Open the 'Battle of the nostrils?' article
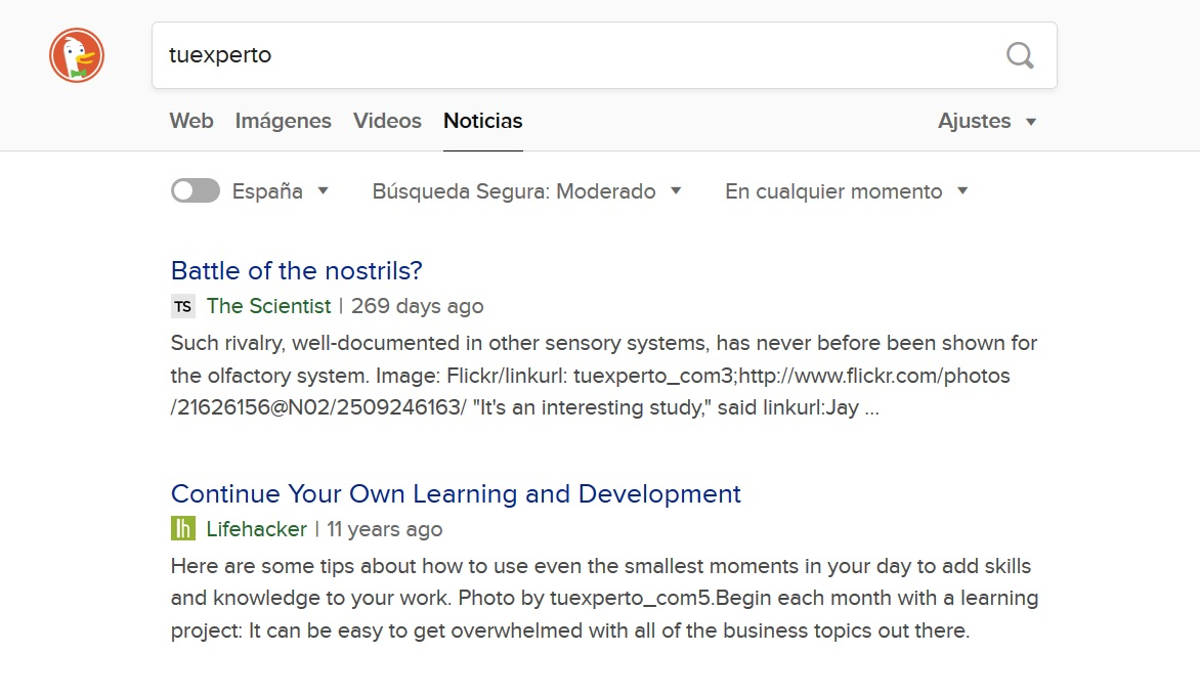The image size is (1200, 696). [x=297, y=270]
